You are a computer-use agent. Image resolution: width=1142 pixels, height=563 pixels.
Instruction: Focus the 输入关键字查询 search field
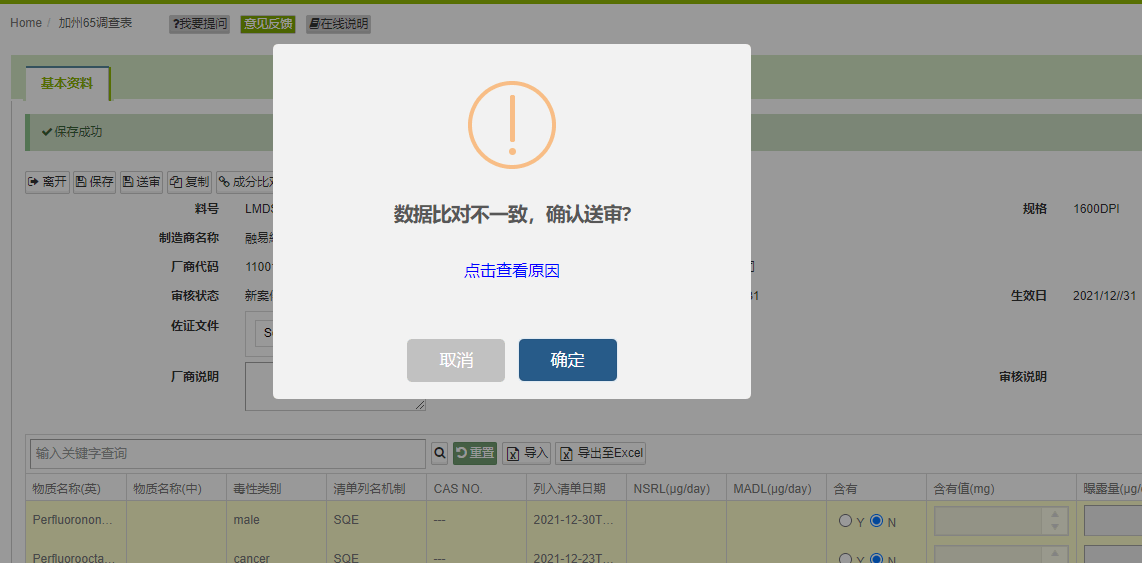(227, 454)
